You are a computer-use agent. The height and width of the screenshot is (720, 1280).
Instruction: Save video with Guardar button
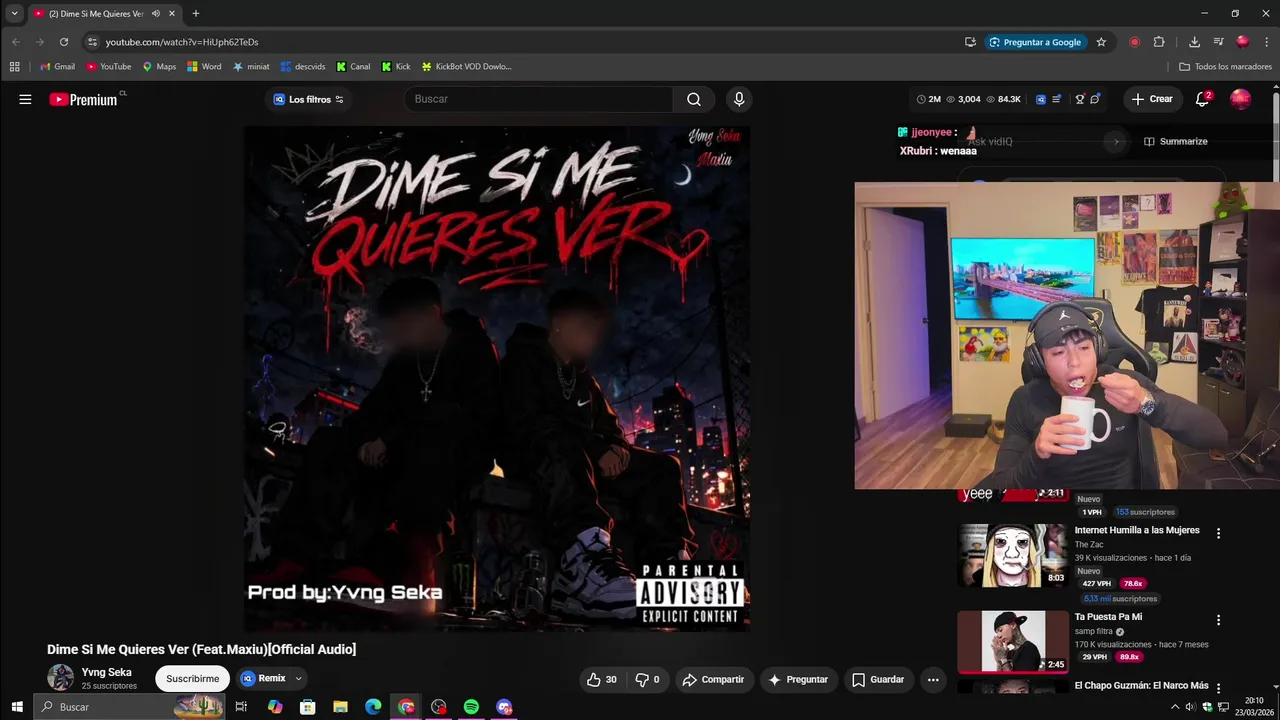point(878,680)
